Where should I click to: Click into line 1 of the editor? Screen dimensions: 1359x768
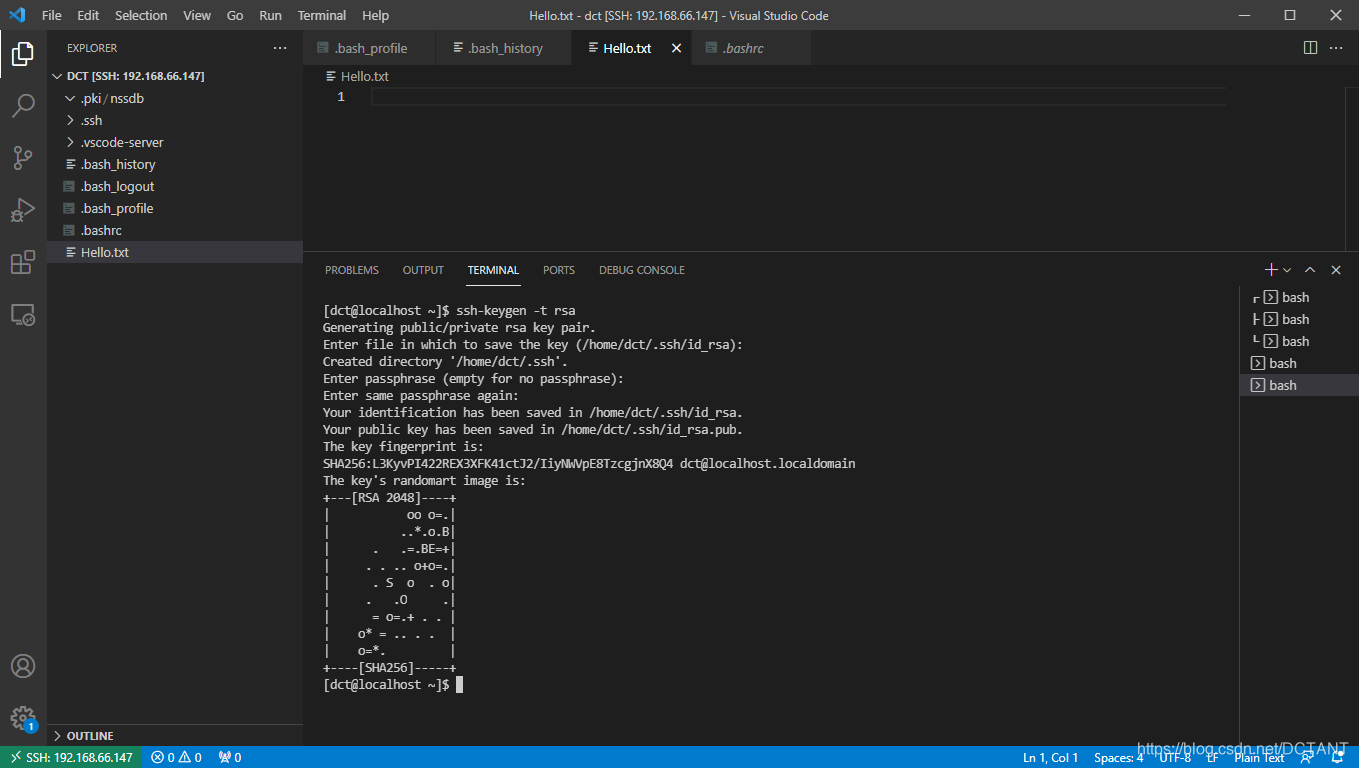point(798,97)
